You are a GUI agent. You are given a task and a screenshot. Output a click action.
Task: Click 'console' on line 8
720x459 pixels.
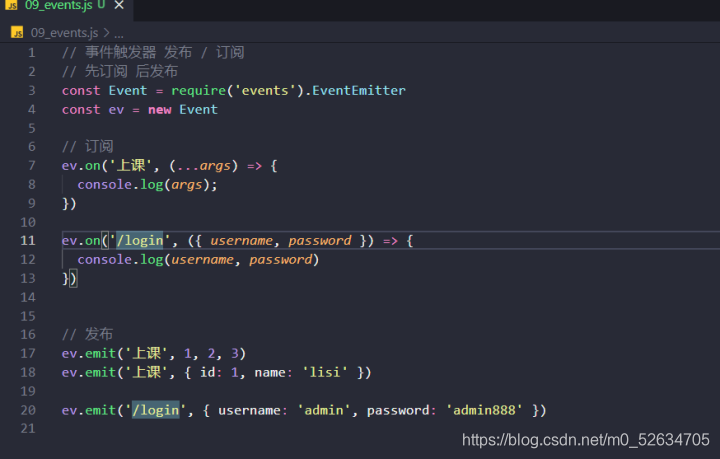click(105, 185)
